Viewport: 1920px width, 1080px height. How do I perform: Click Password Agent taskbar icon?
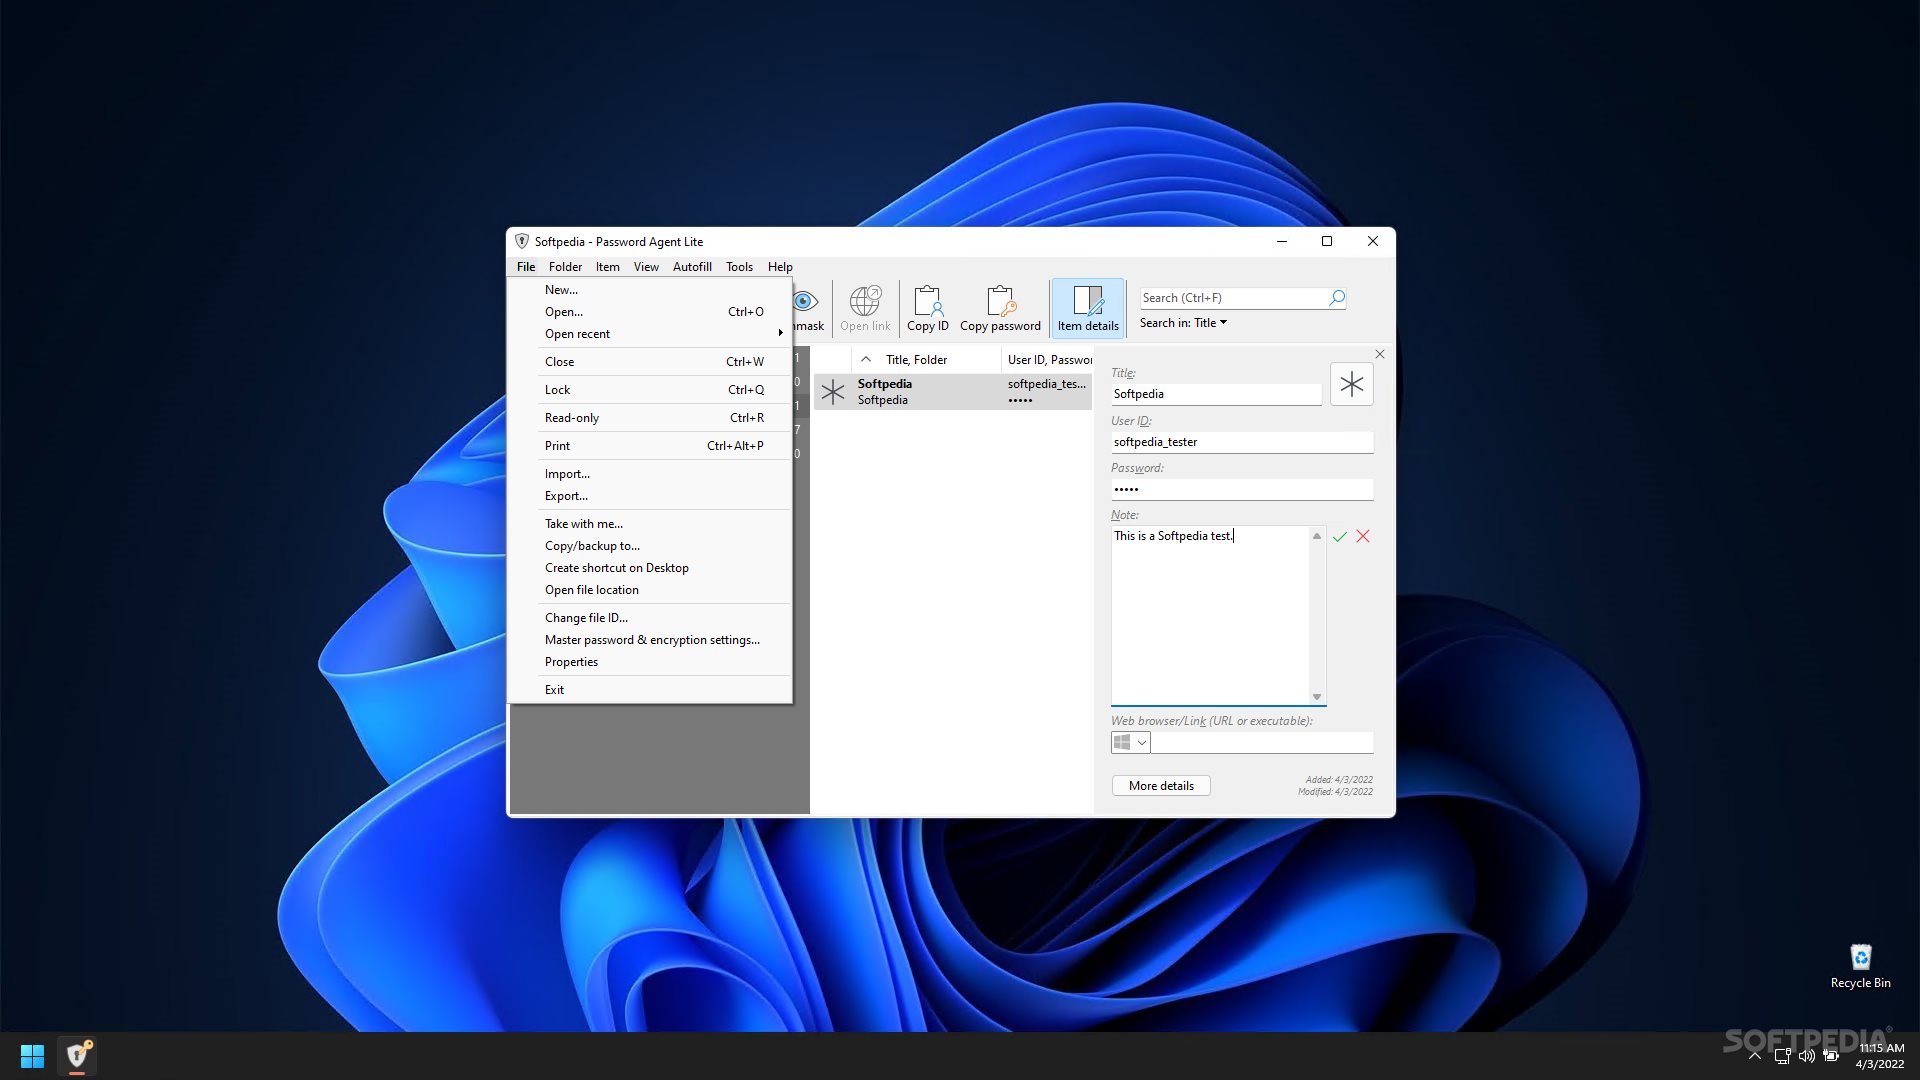pyautogui.click(x=77, y=1055)
